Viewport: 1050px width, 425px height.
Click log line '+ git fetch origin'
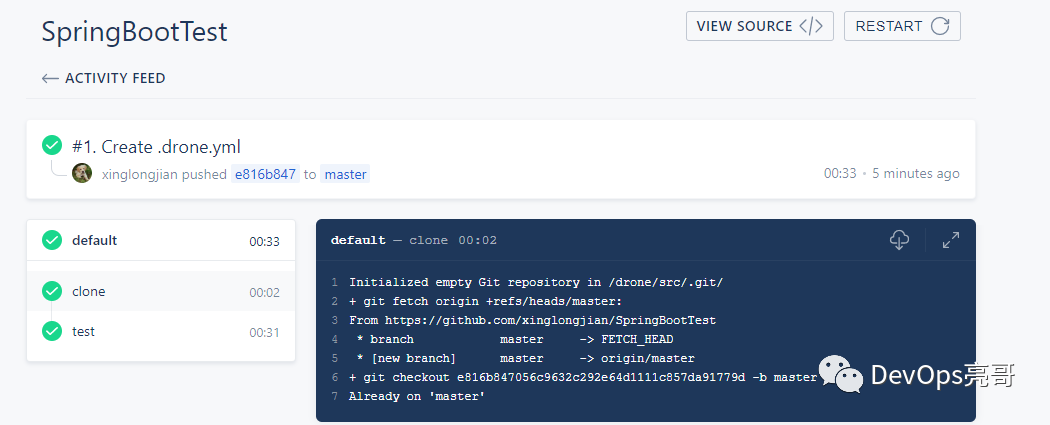tap(485, 302)
